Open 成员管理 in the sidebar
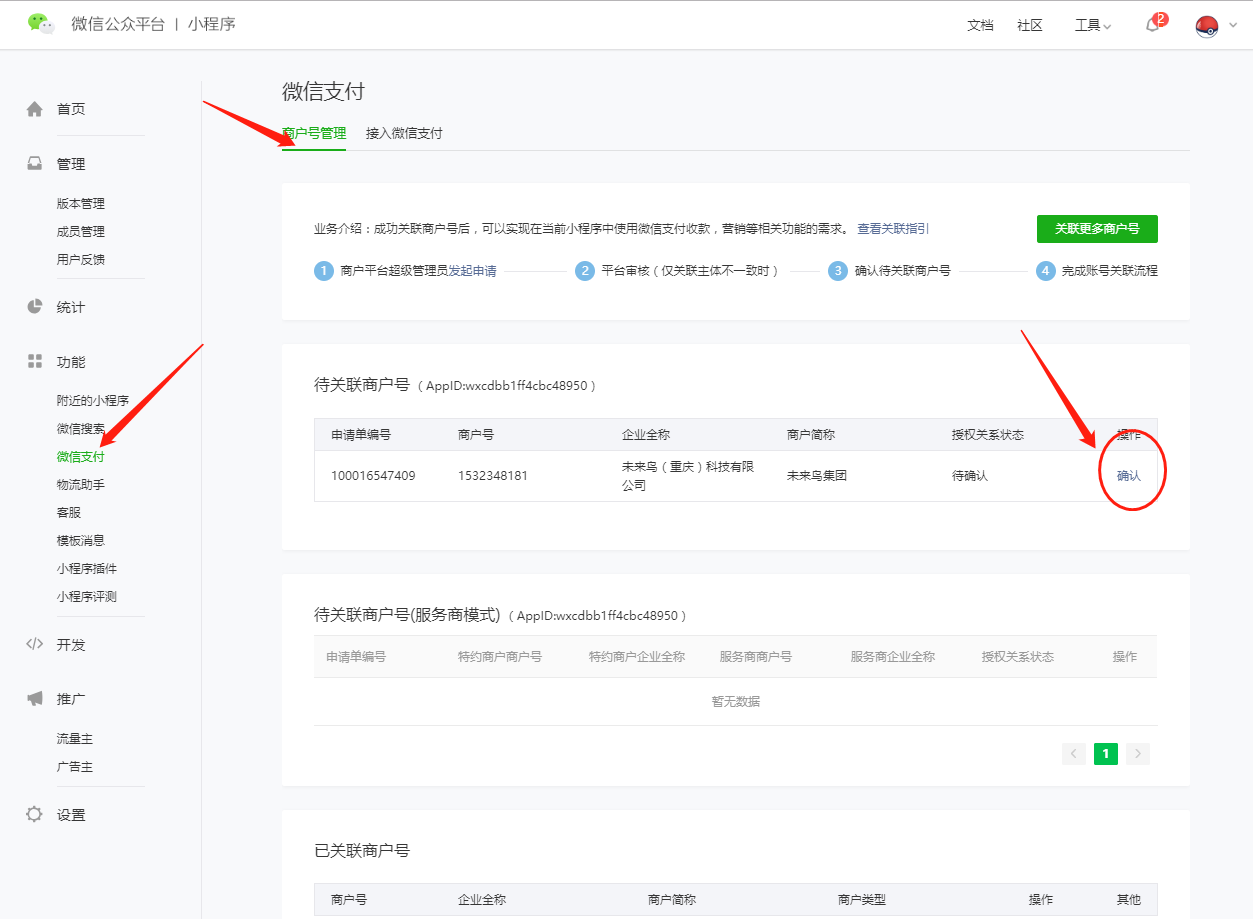The width and height of the screenshot is (1253, 919). point(81,231)
